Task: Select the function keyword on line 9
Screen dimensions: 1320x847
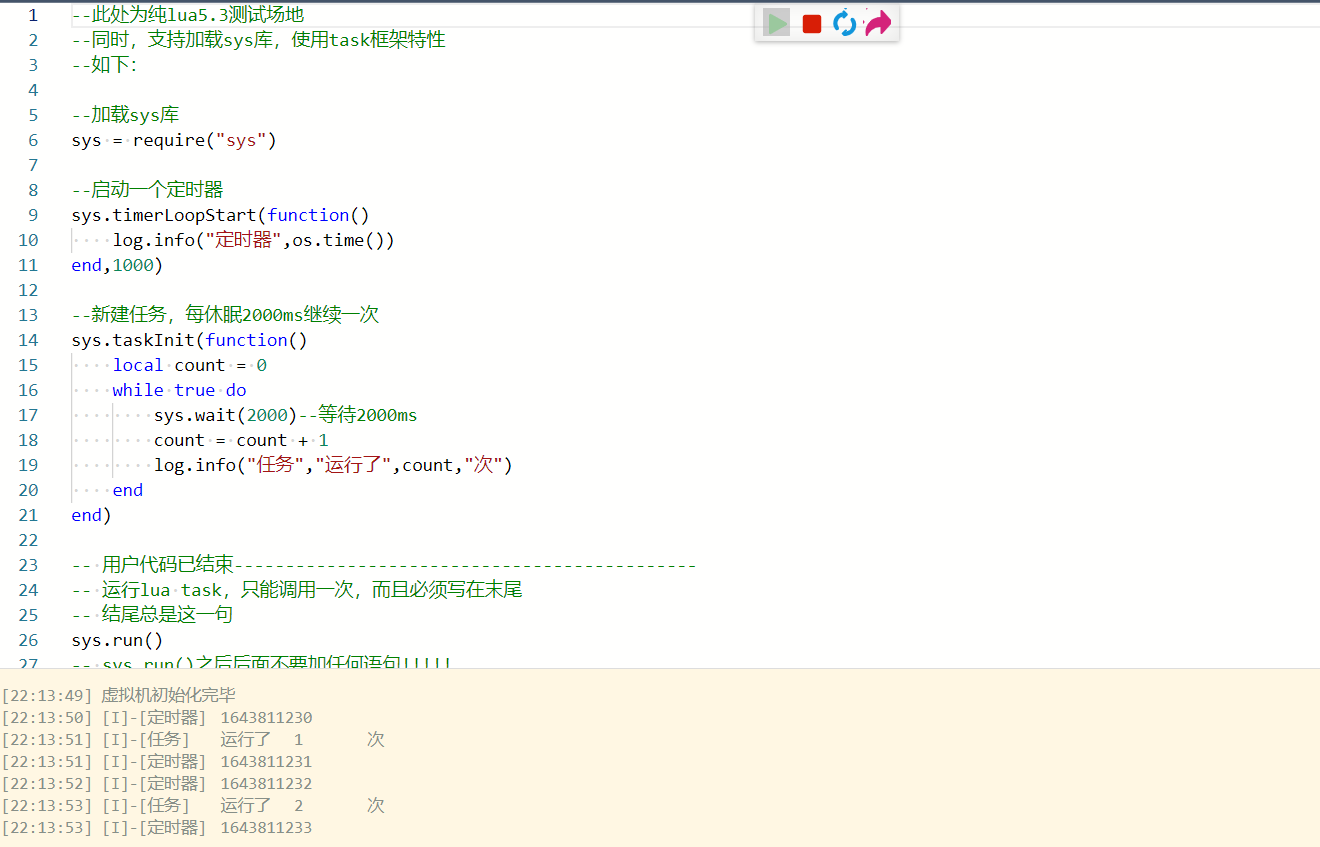Action: pyautogui.click(x=308, y=214)
